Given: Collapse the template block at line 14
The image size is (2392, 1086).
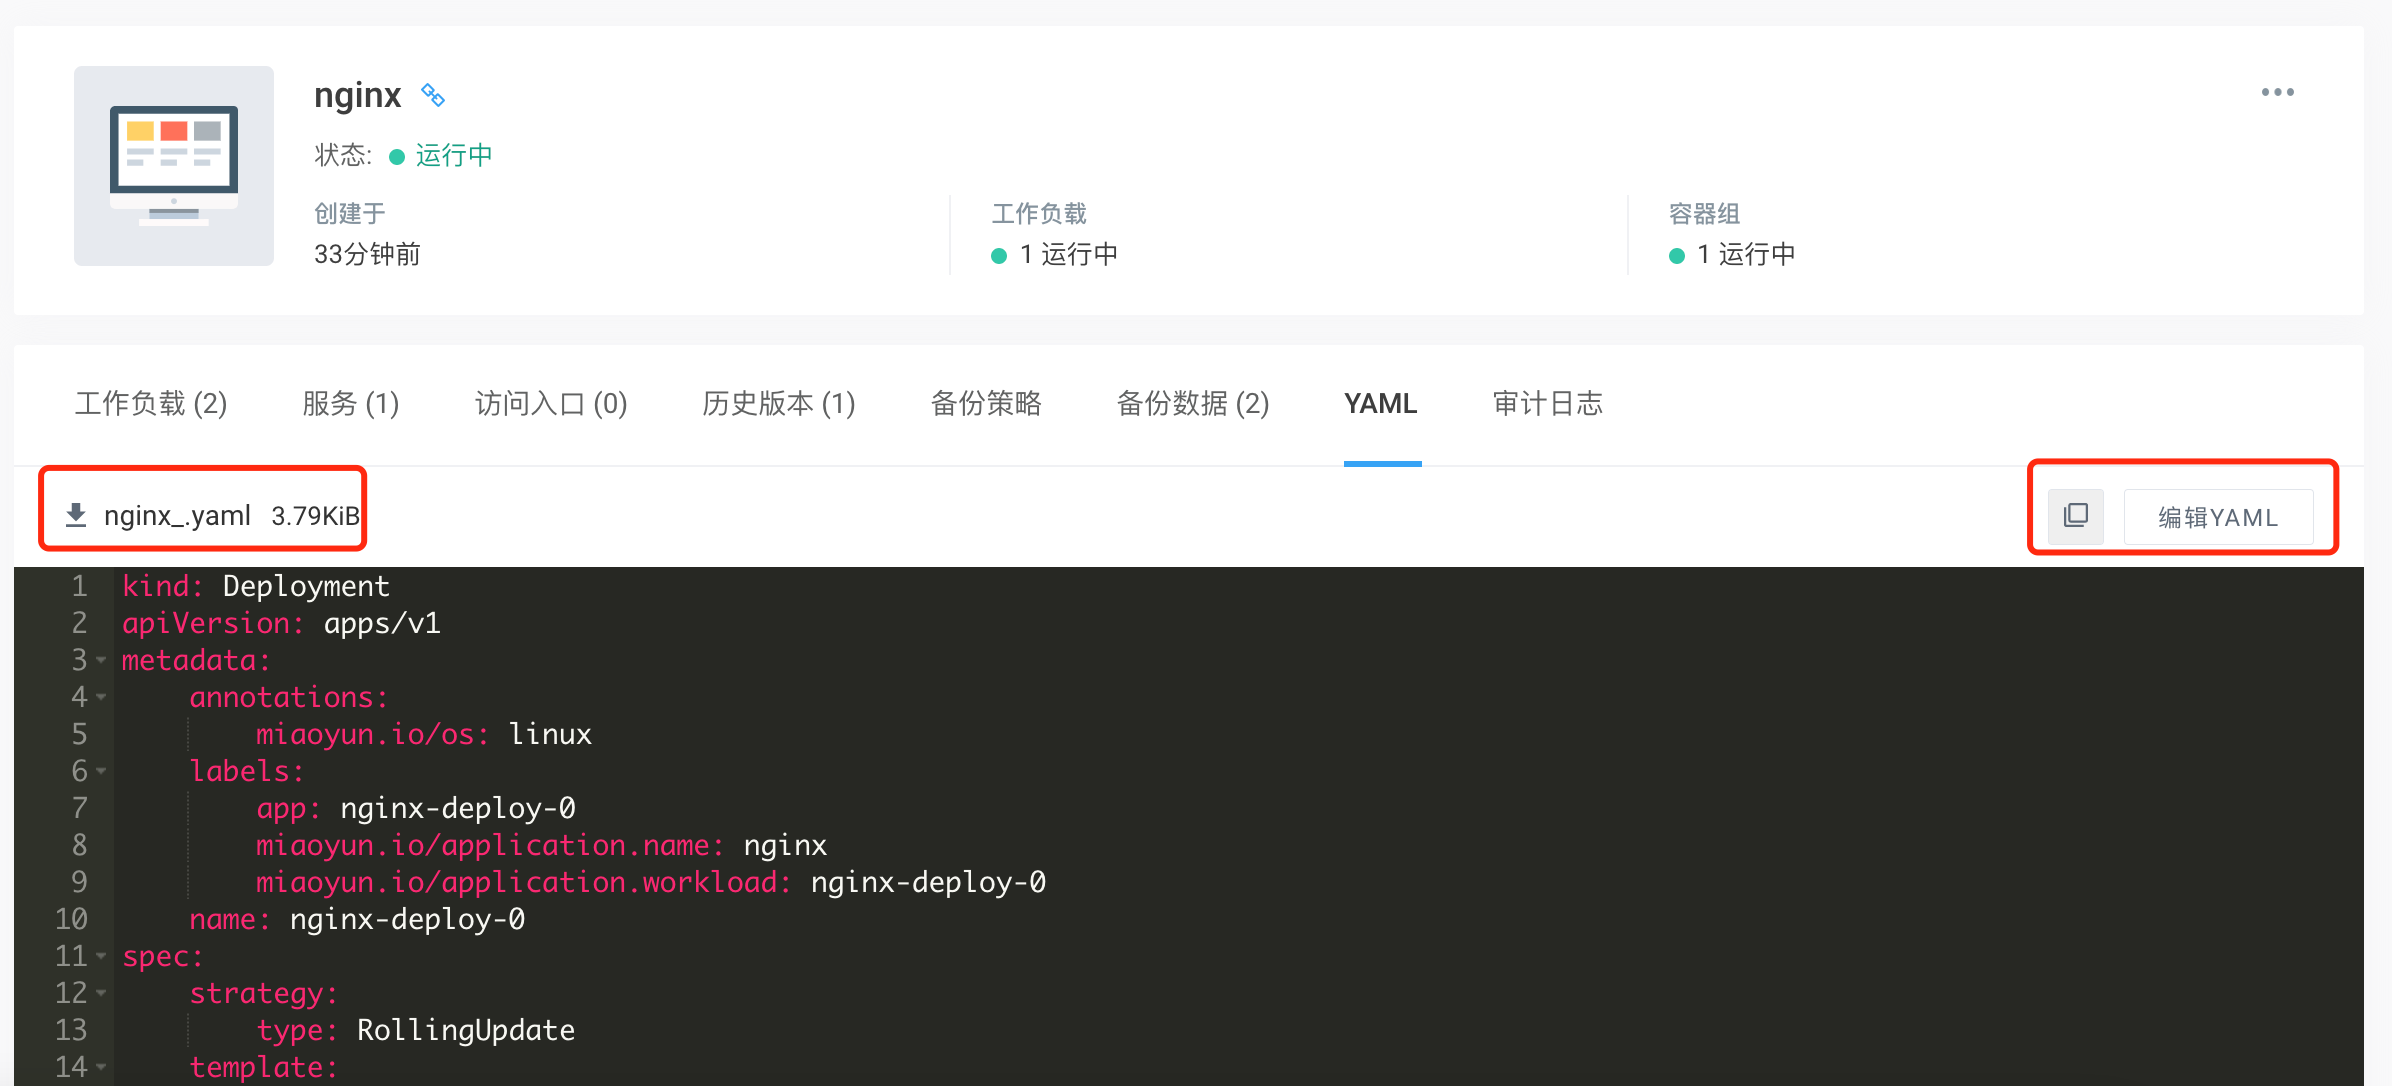Looking at the screenshot, I should point(101,1067).
